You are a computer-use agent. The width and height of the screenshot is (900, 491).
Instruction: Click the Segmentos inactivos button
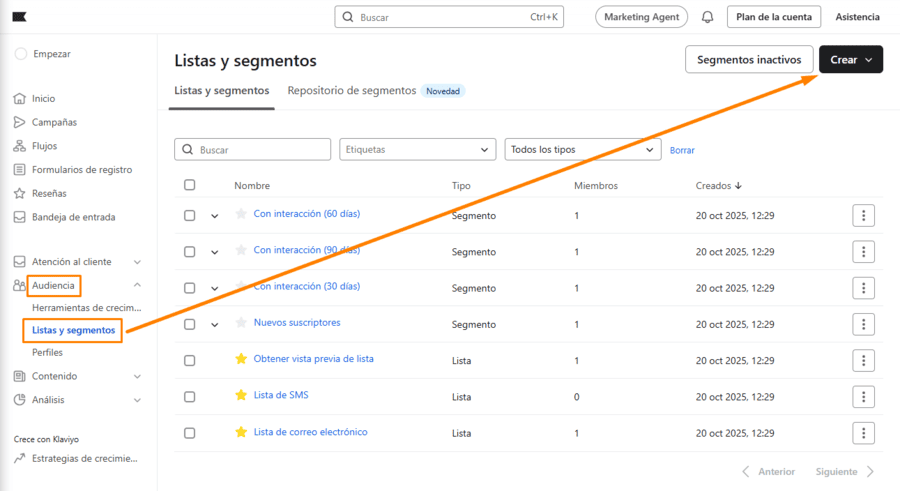[748, 60]
